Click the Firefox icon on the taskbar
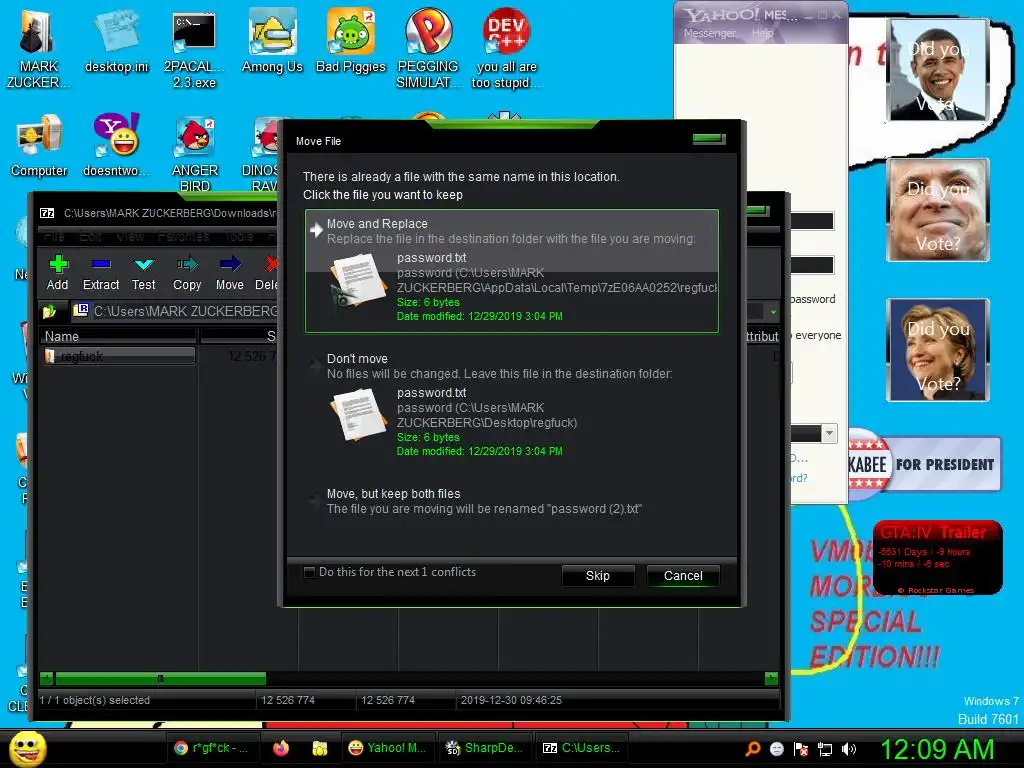1024x768 pixels. [x=281, y=748]
